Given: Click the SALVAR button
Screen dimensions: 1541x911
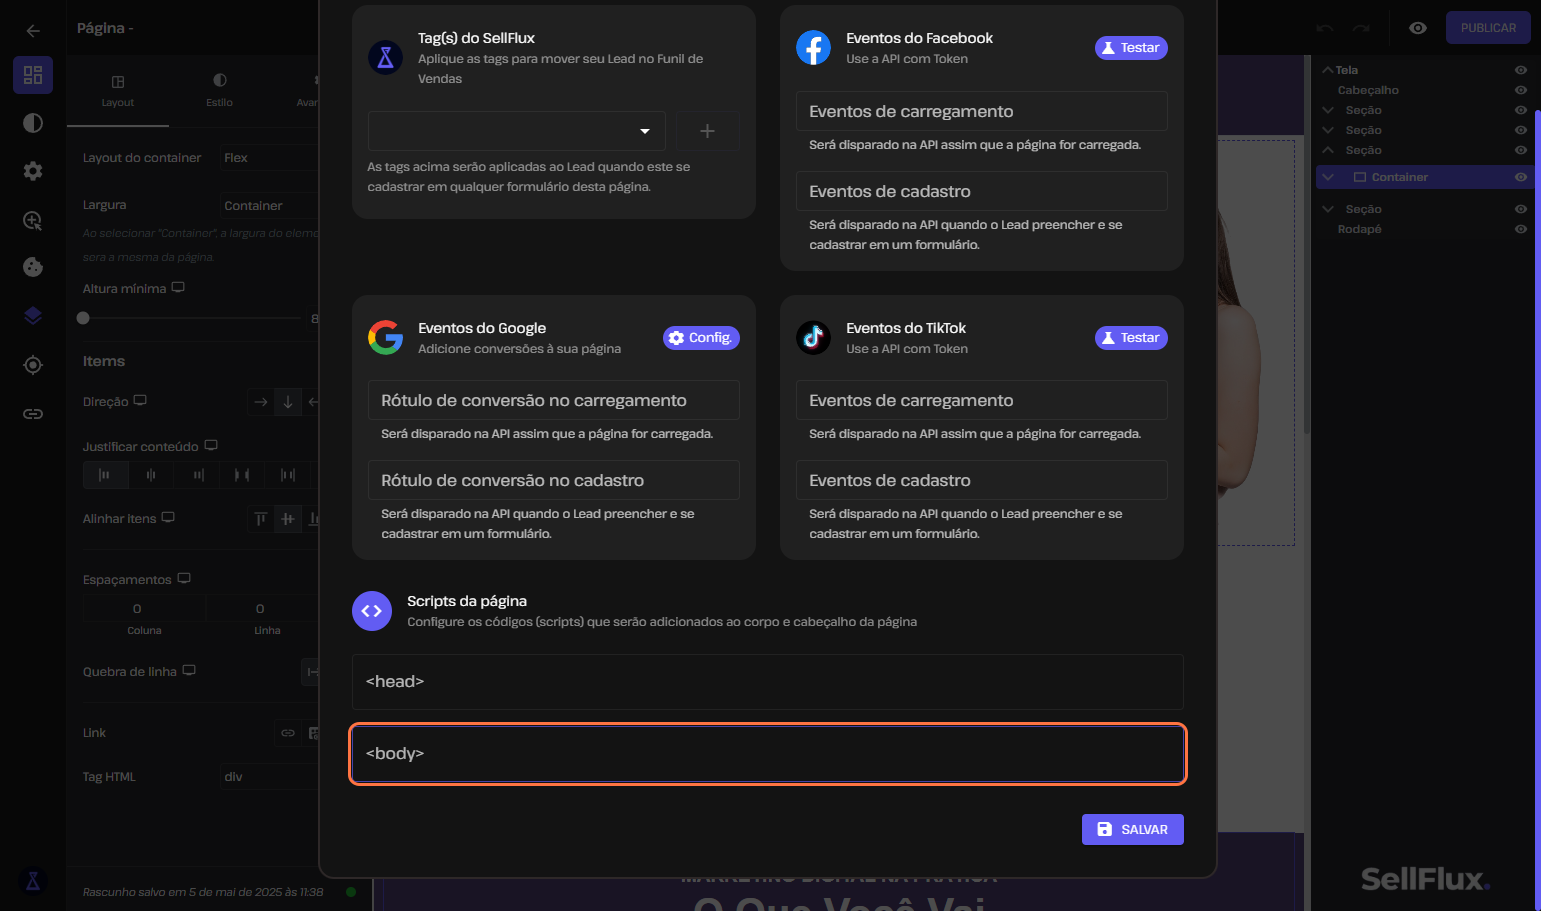Looking at the screenshot, I should 1132,829.
